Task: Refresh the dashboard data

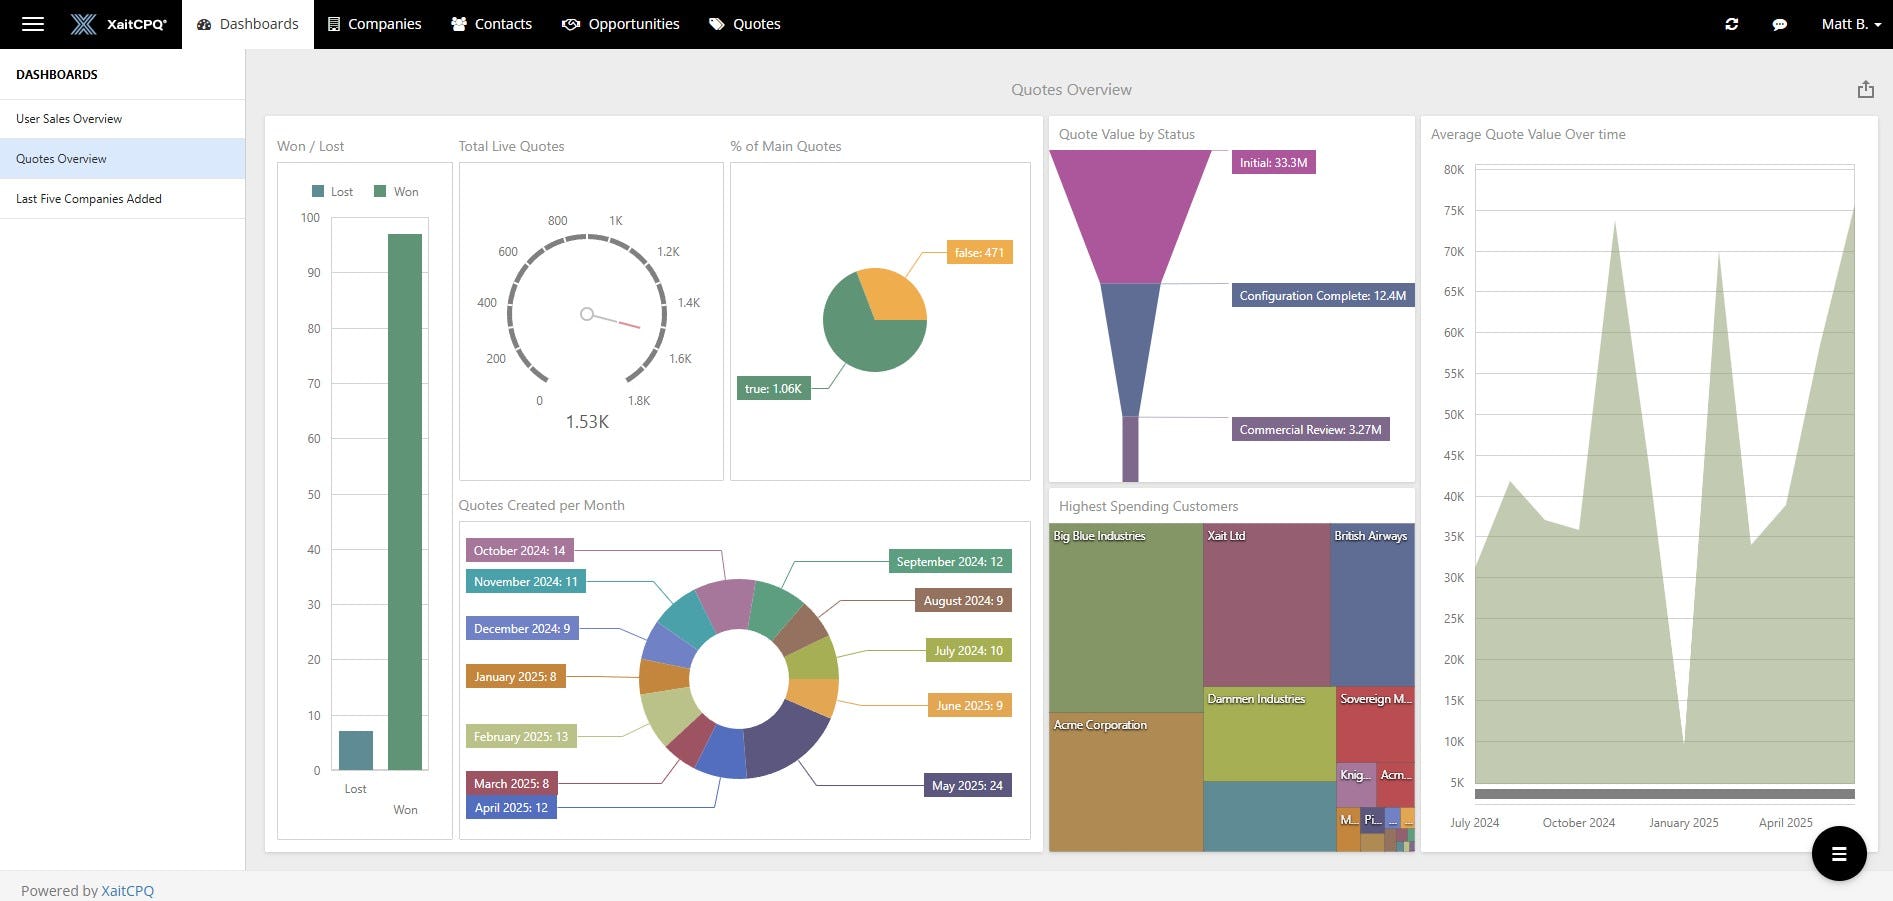Action: (x=1733, y=23)
